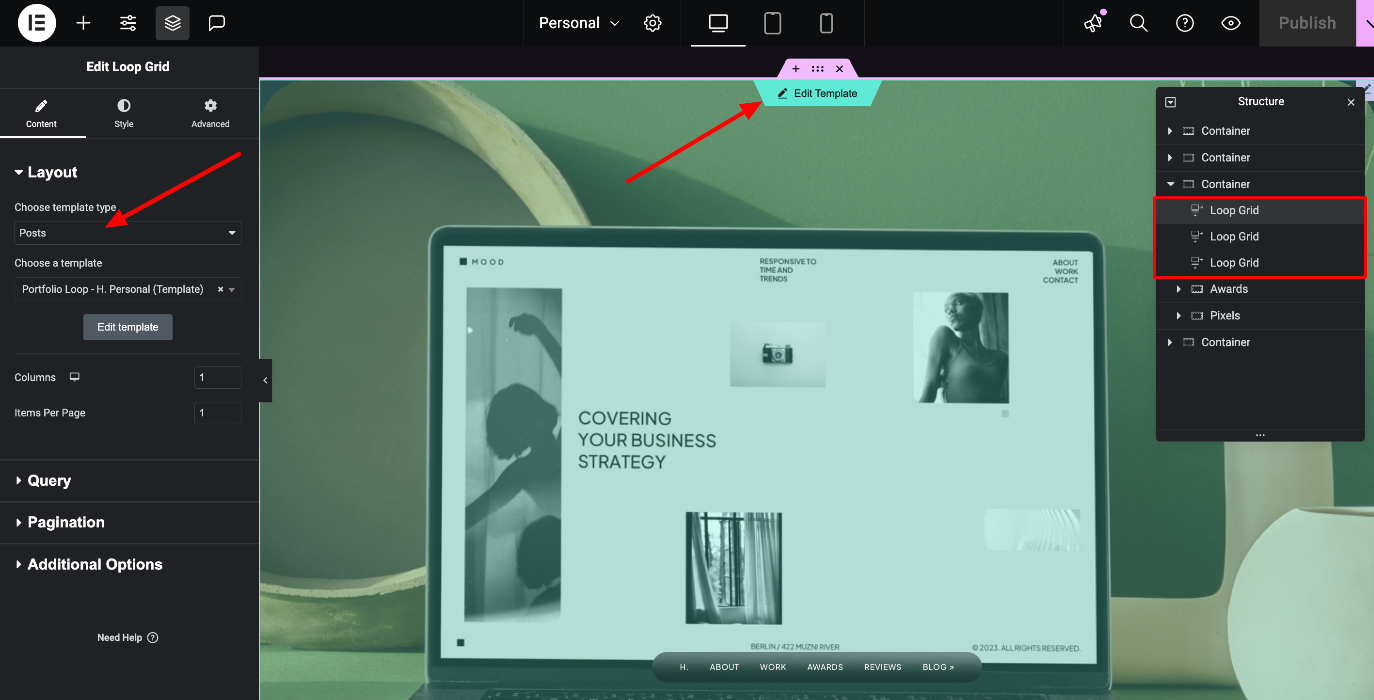Collapse all in Structure panel icon

1171,102
